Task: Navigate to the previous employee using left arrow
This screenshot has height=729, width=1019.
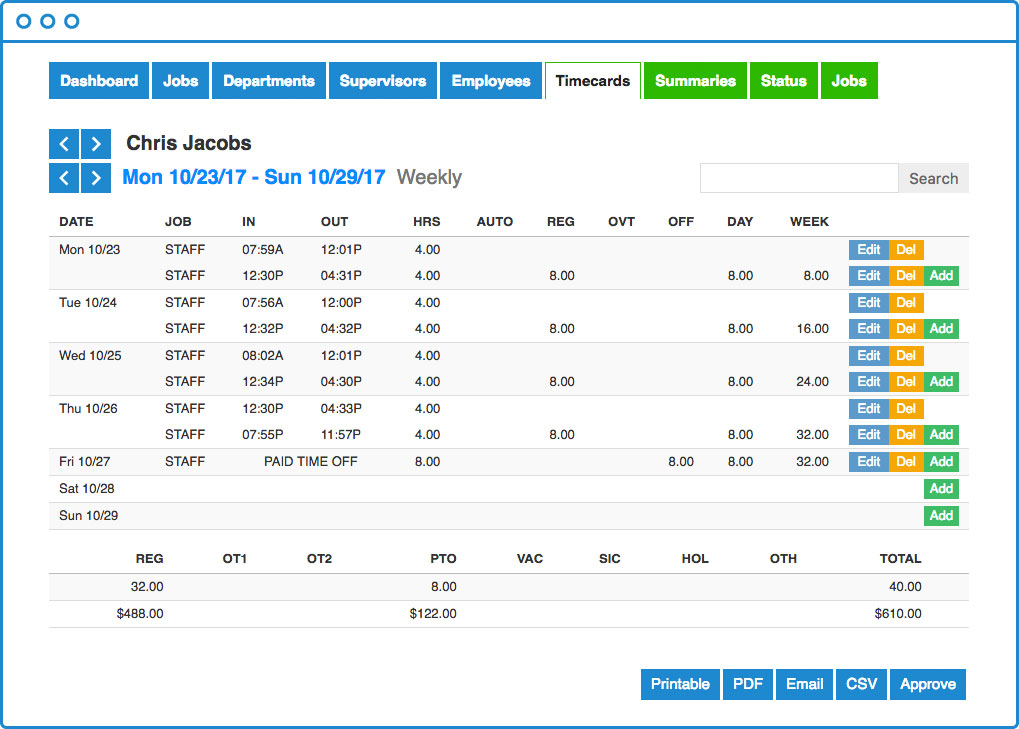Action: (63, 143)
